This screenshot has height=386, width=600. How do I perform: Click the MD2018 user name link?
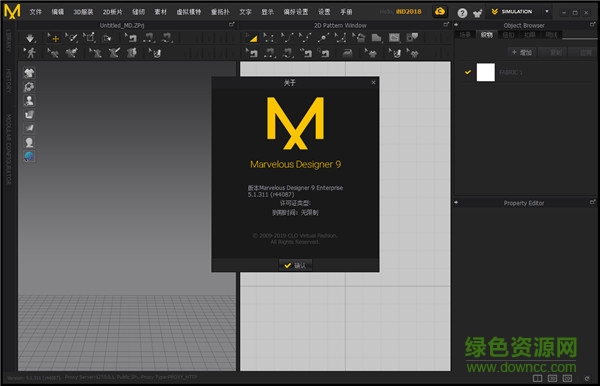(x=409, y=11)
